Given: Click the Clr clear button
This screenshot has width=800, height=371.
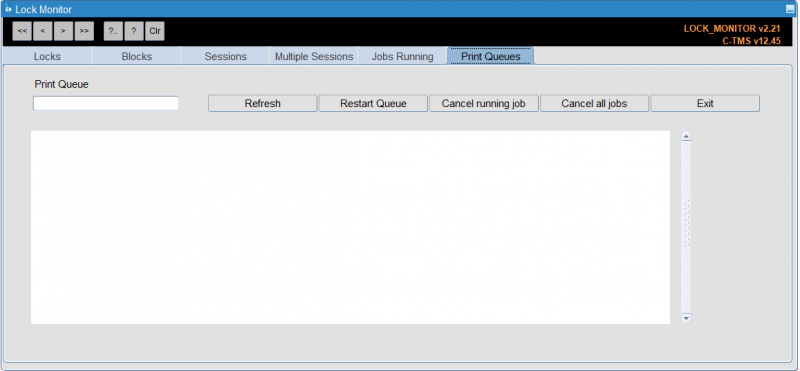Looking at the screenshot, I should click(x=155, y=31).
